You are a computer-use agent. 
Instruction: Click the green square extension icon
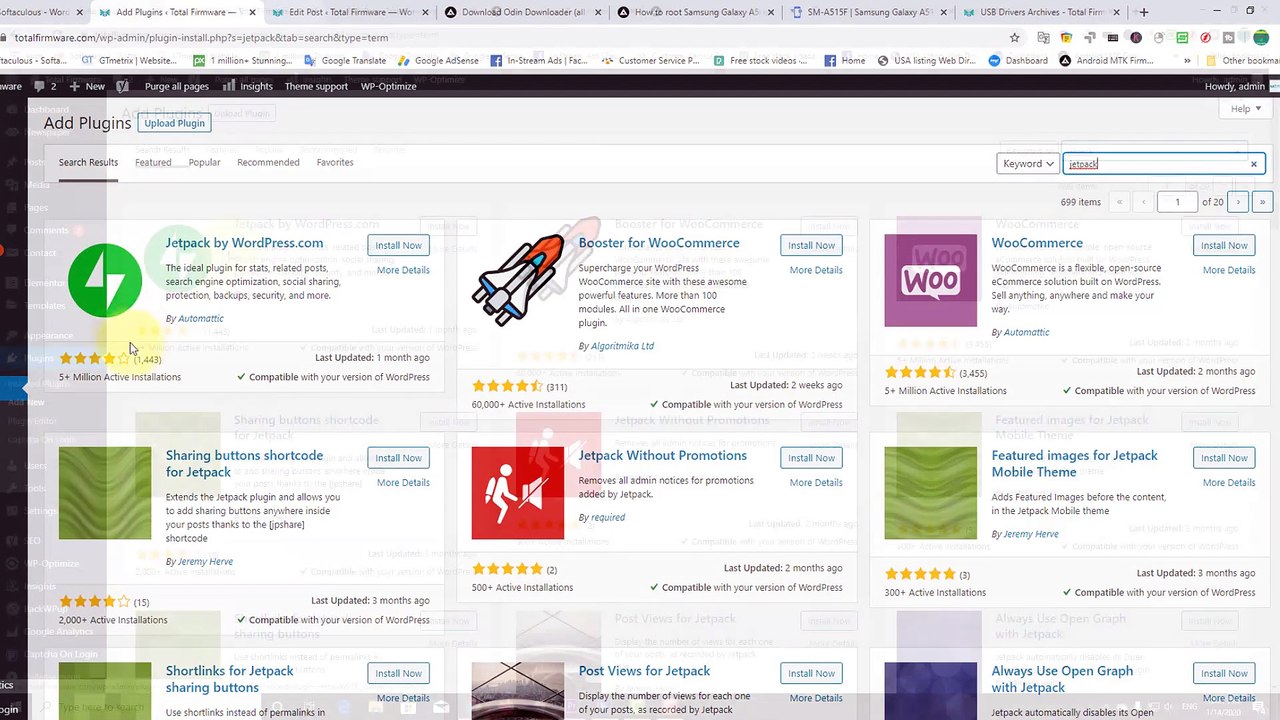(1183, 38)
